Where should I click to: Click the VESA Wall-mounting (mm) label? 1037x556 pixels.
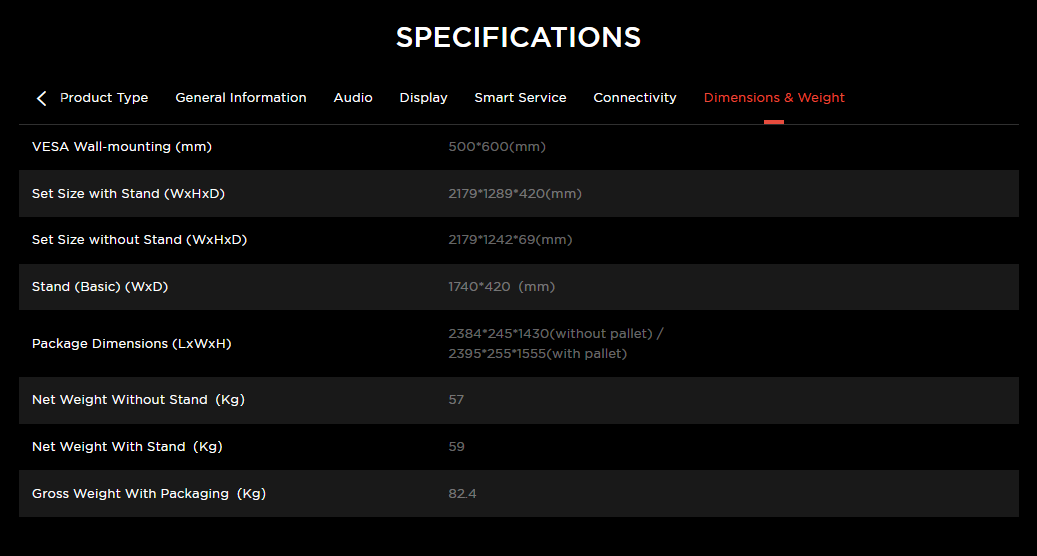[122, 147]
